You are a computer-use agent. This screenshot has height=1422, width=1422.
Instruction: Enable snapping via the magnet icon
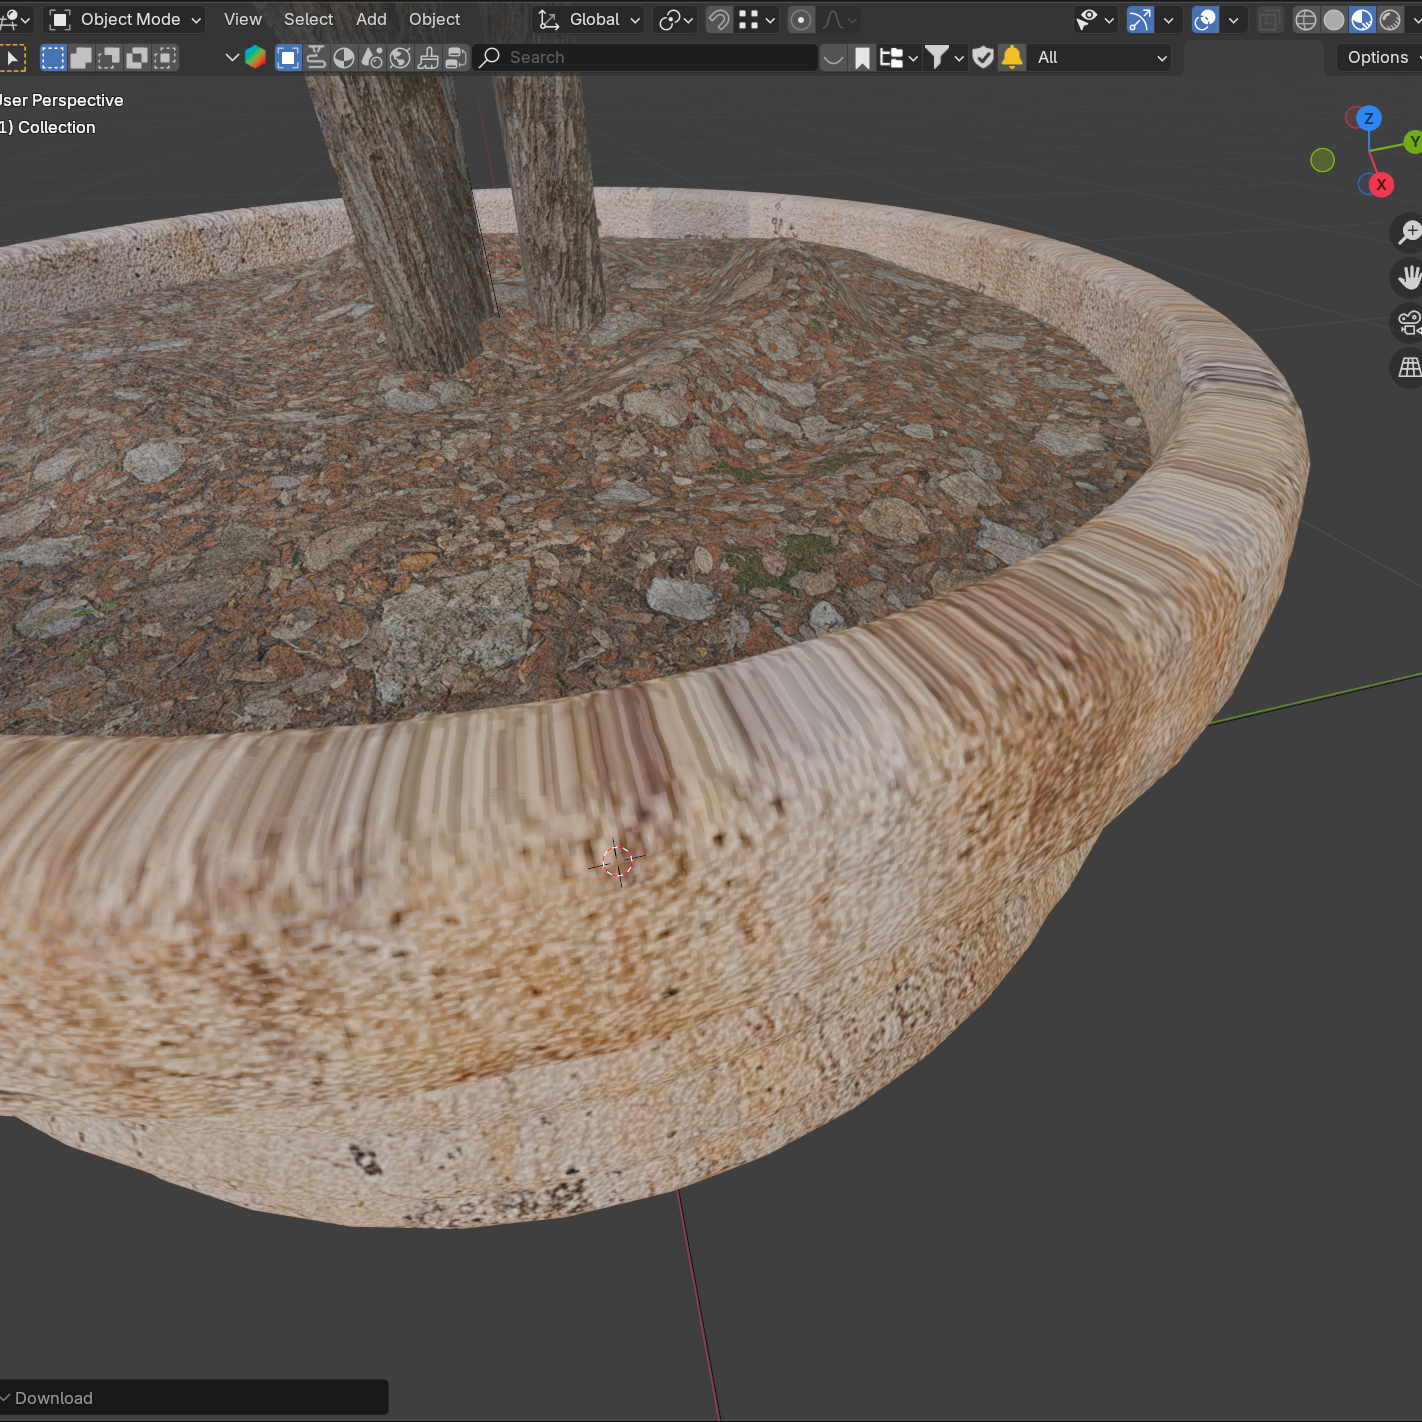click(x=719, y=19)
